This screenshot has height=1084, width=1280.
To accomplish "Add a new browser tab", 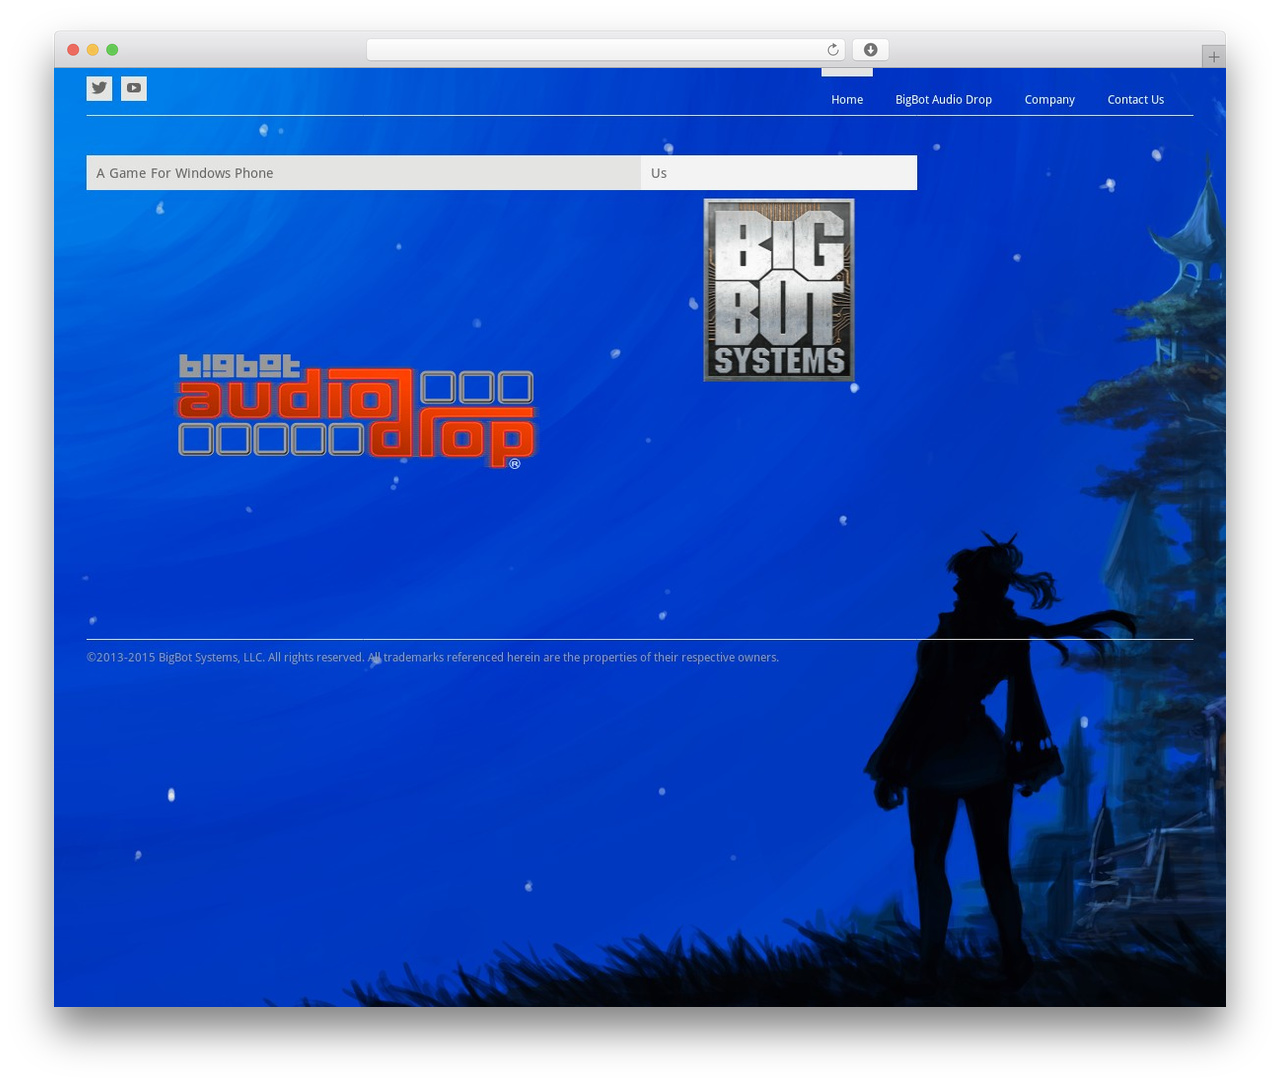I will [x=1213, y=57].
